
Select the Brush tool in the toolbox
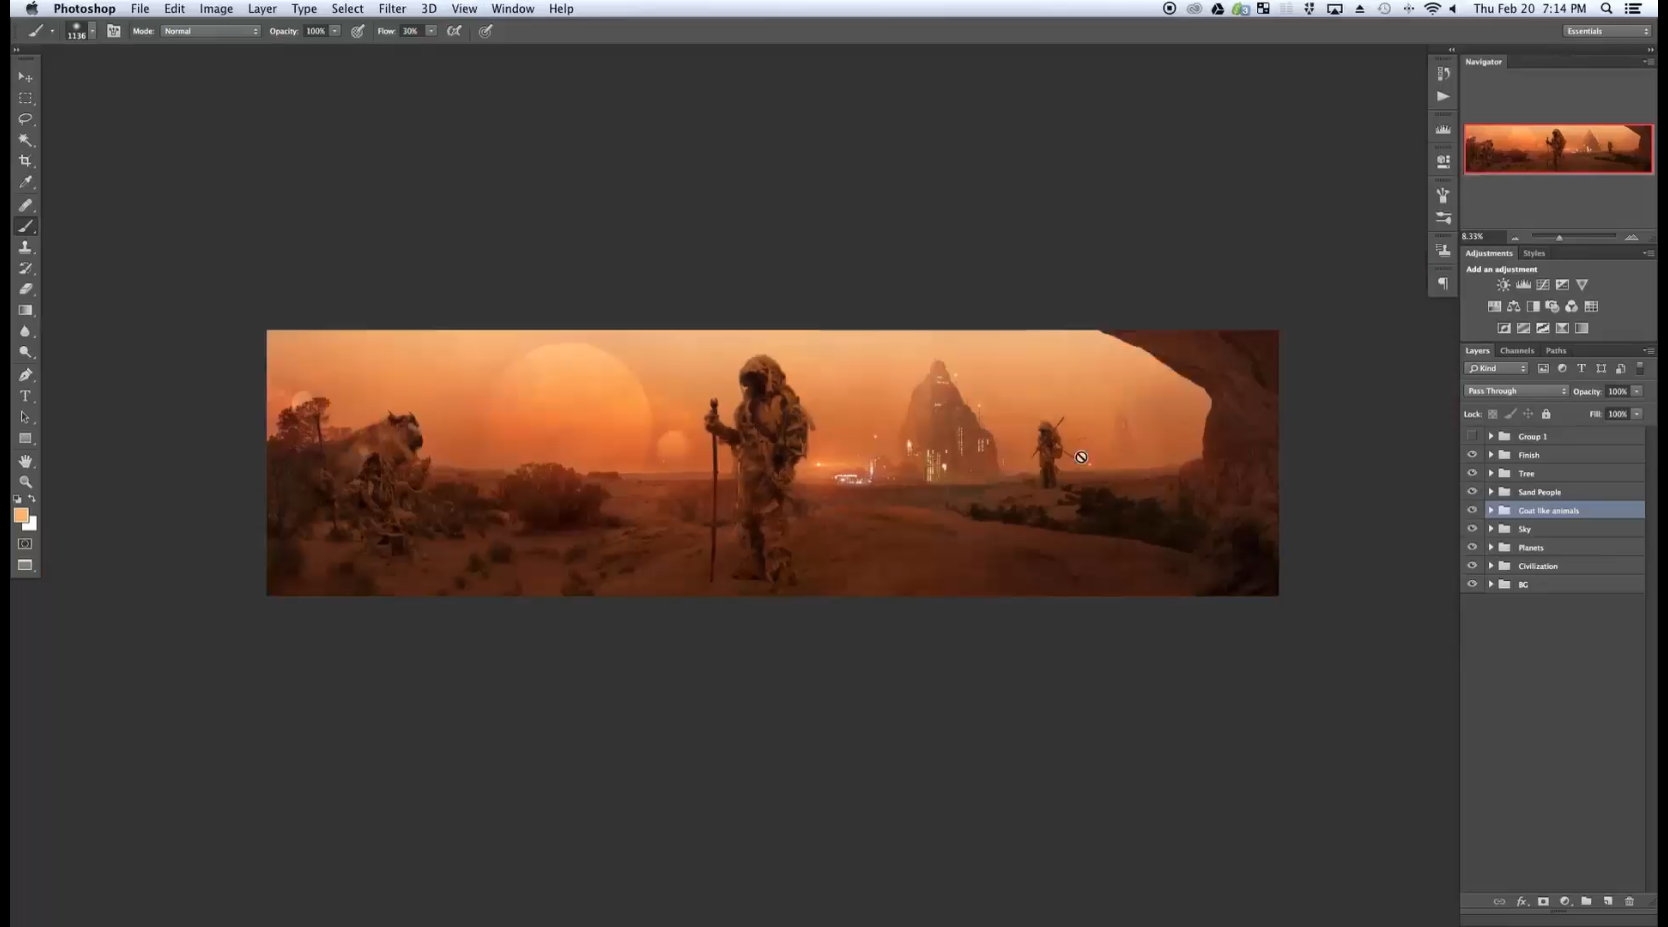[25, 226]
